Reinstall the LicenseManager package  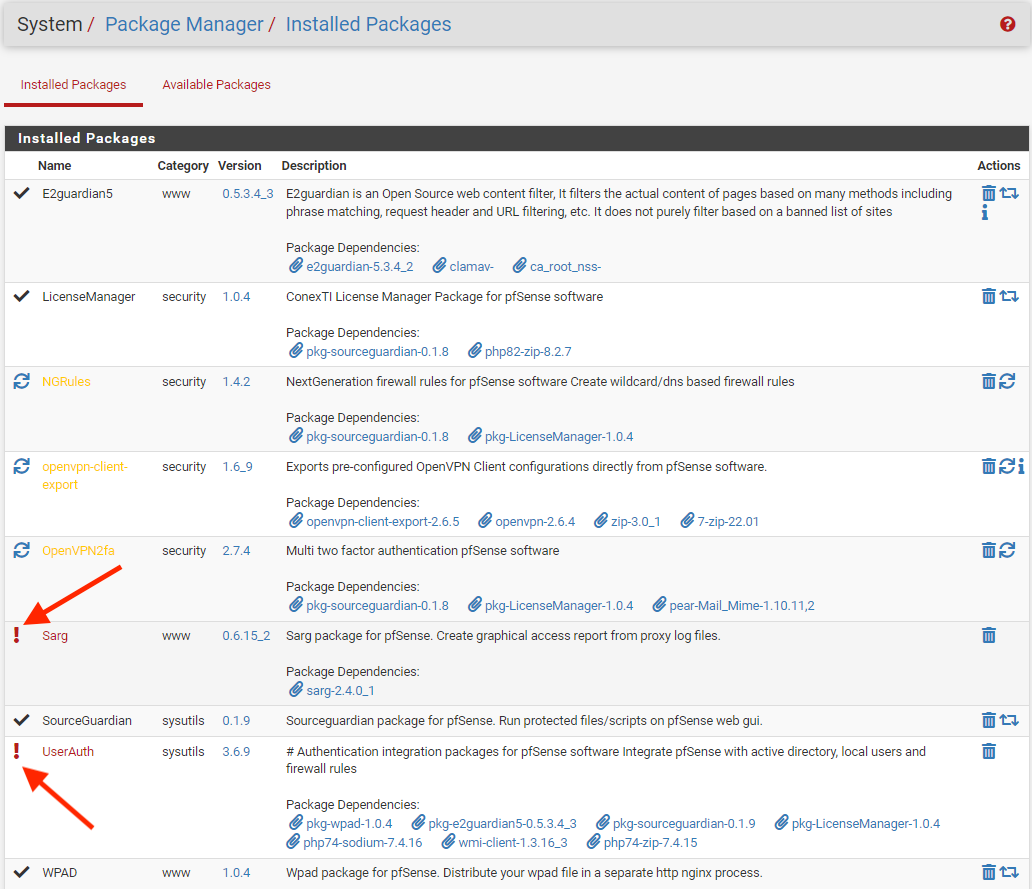coord(1009,296)
